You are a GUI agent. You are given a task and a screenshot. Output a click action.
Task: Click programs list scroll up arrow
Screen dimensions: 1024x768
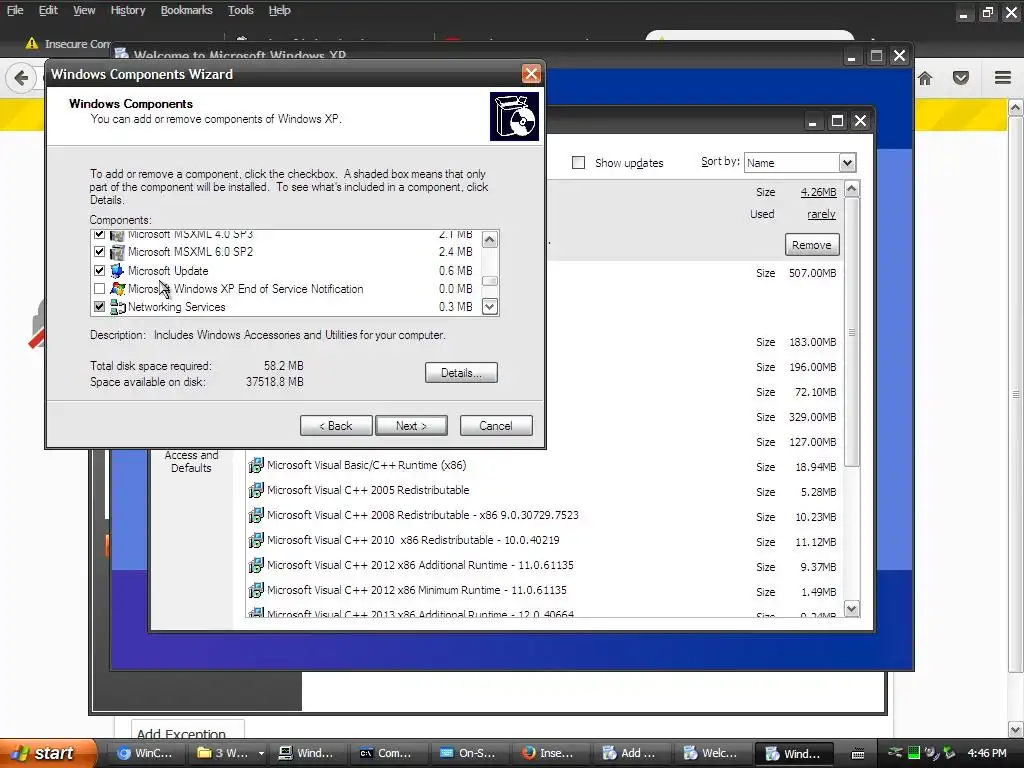[851, 189]
